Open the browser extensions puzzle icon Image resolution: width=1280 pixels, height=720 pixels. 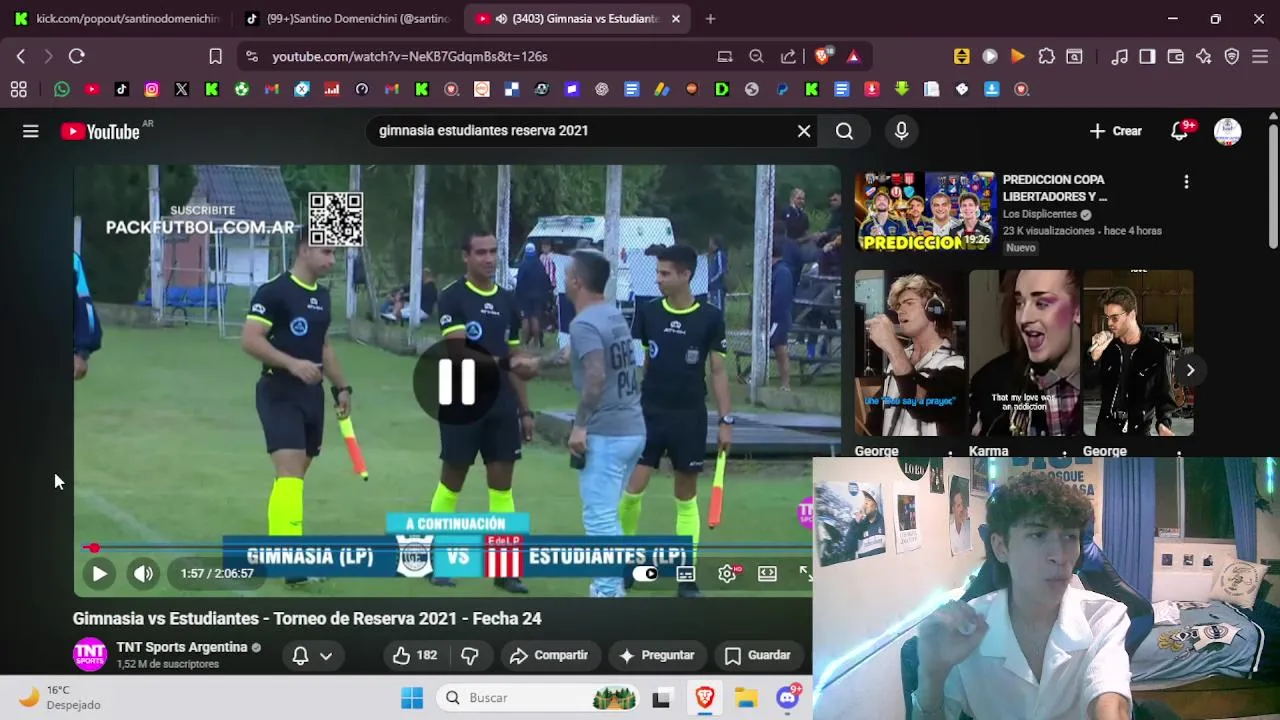click(1046, 56)
